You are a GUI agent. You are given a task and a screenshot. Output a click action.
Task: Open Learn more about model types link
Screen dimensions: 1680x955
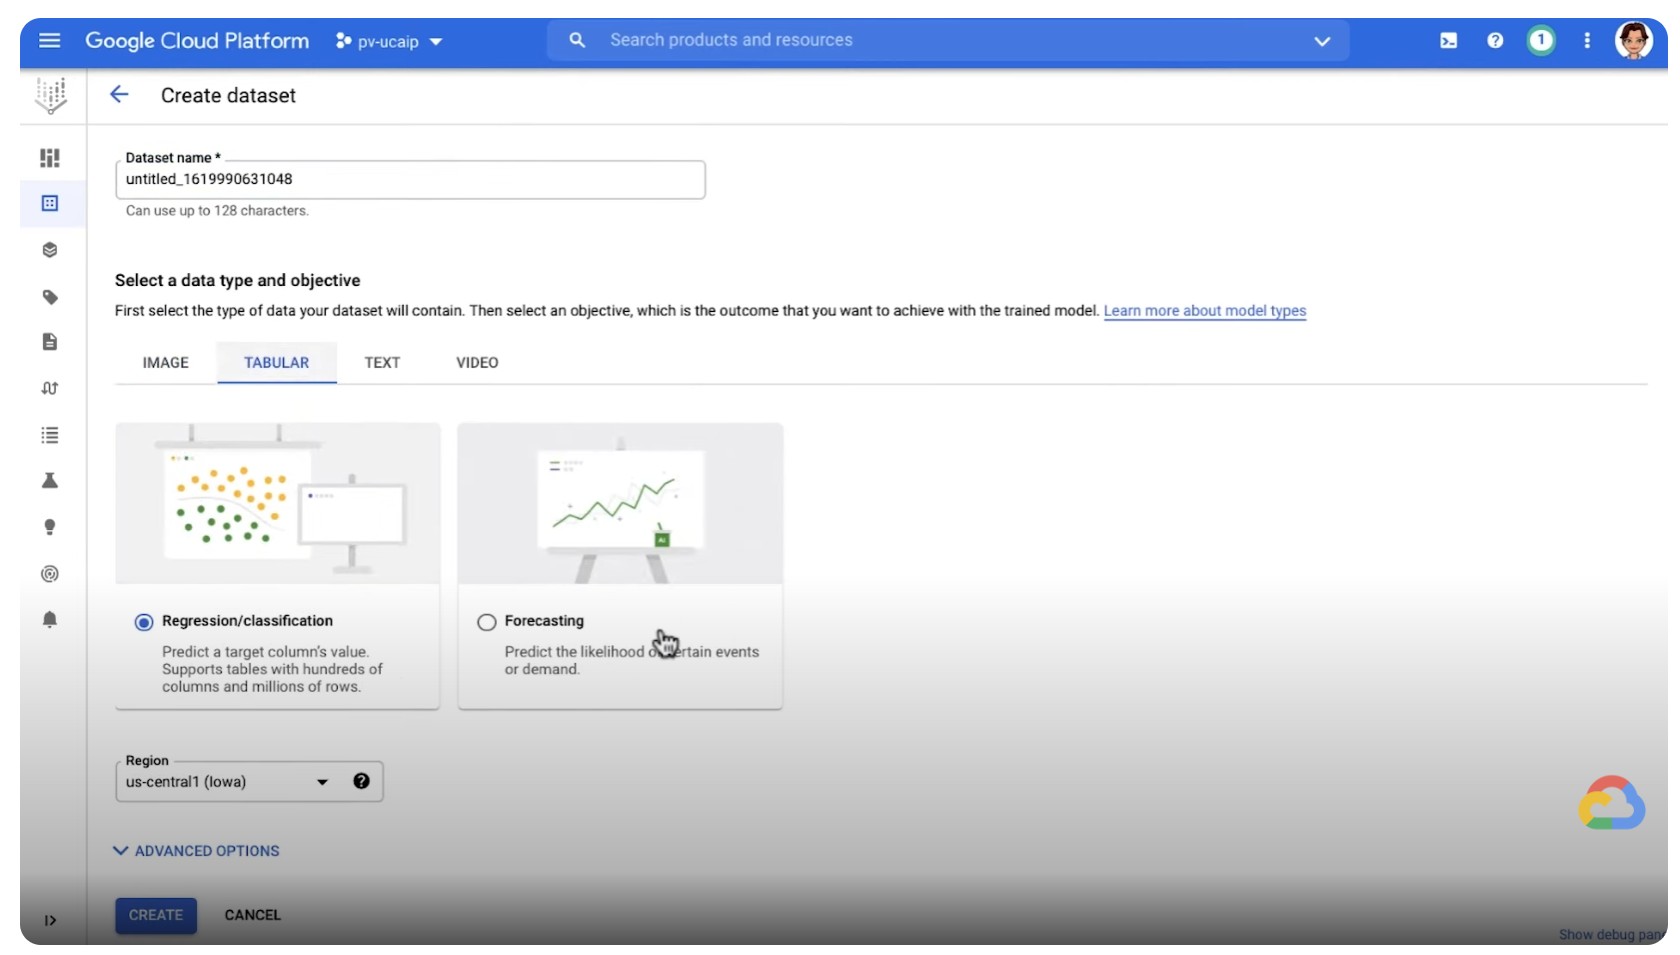1204,311
